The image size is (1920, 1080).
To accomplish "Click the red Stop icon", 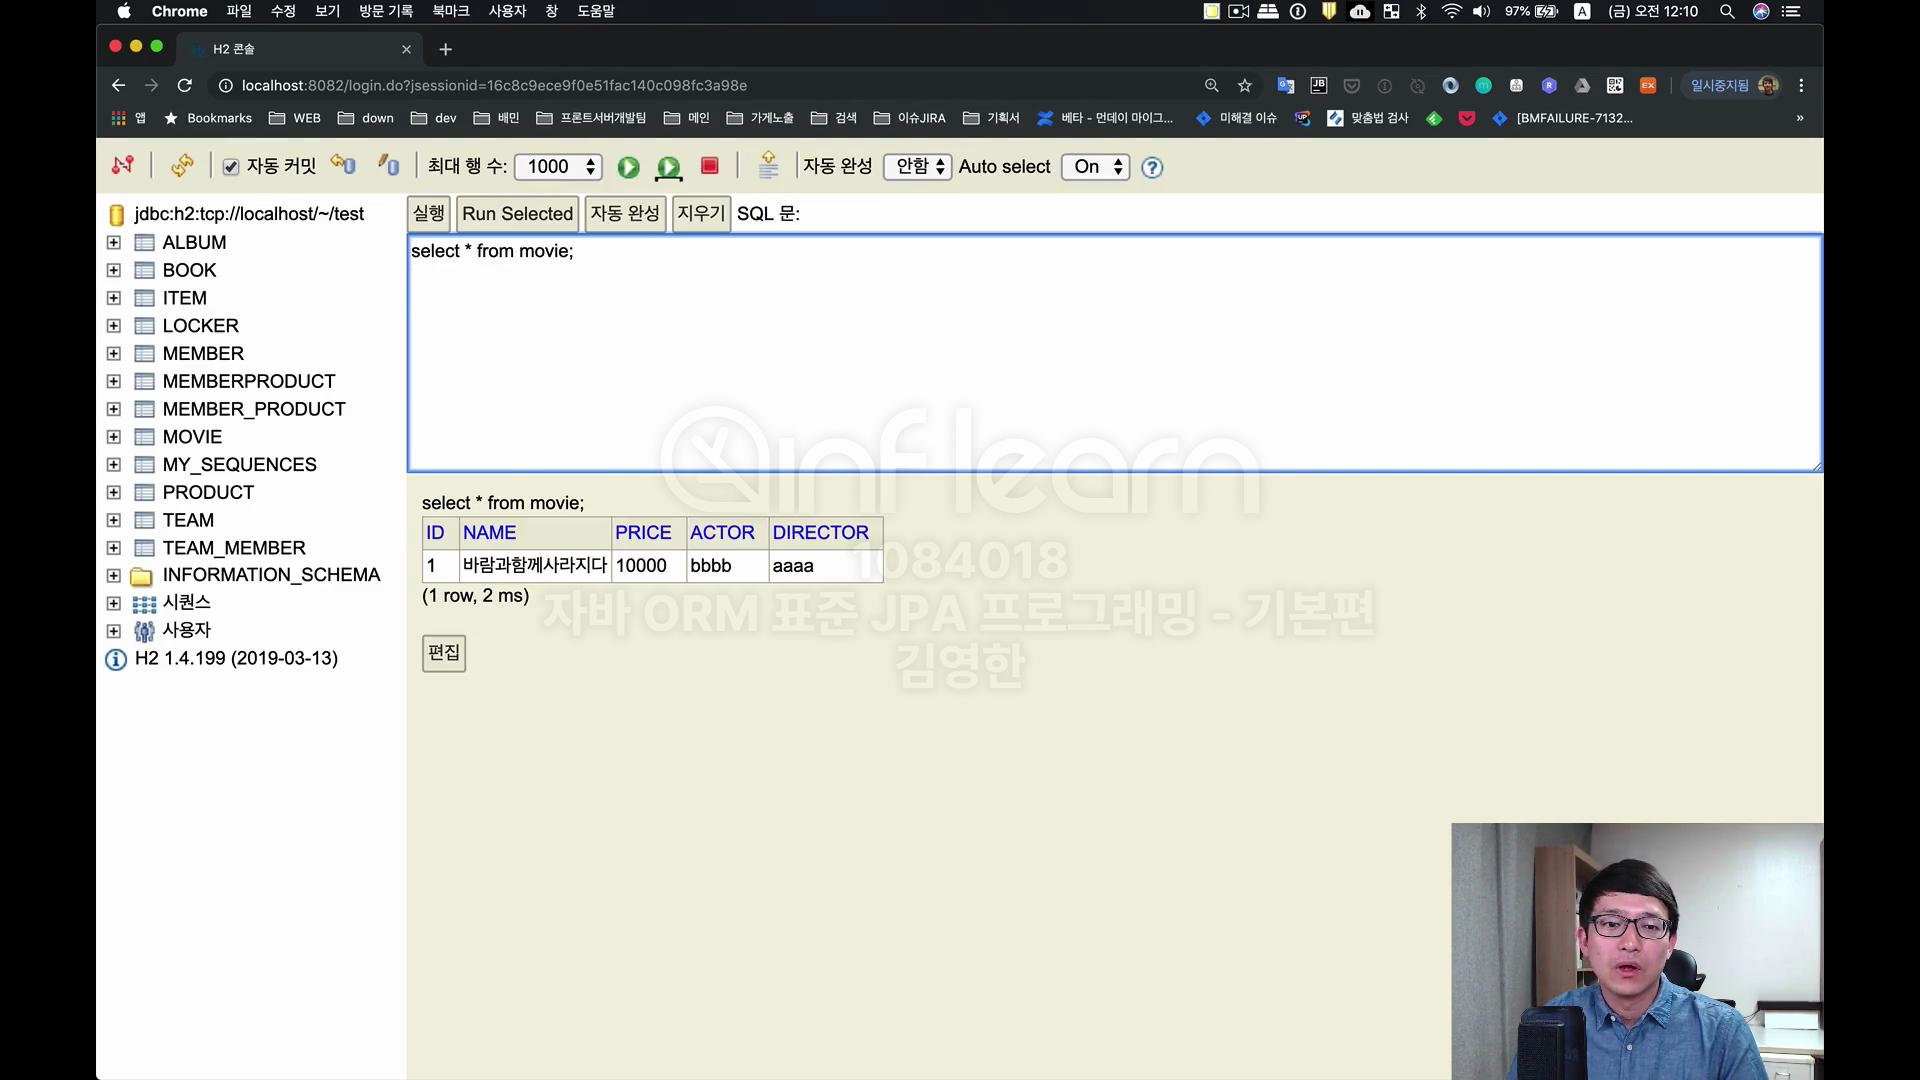I will (x=710, y=166).
